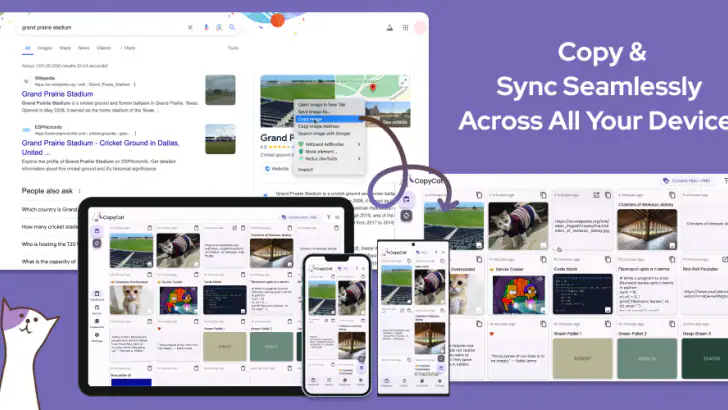Open Google Labs flask icon
This screenshot has width=728, height=410.
click(x=390, y=28)
